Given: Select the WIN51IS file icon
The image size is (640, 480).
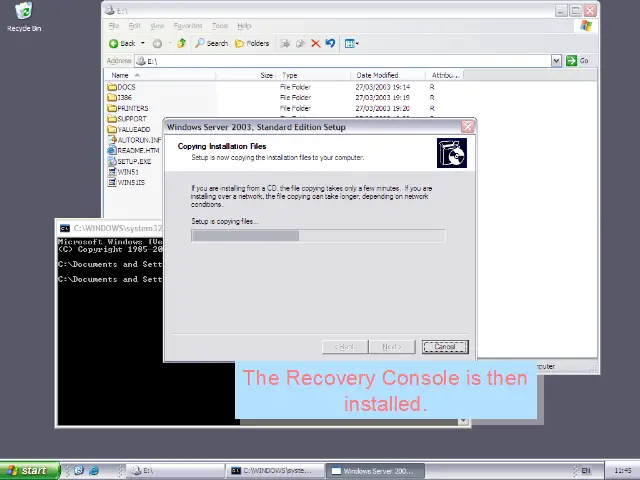Looking at the screenshot, I should (x=112, y=182).
